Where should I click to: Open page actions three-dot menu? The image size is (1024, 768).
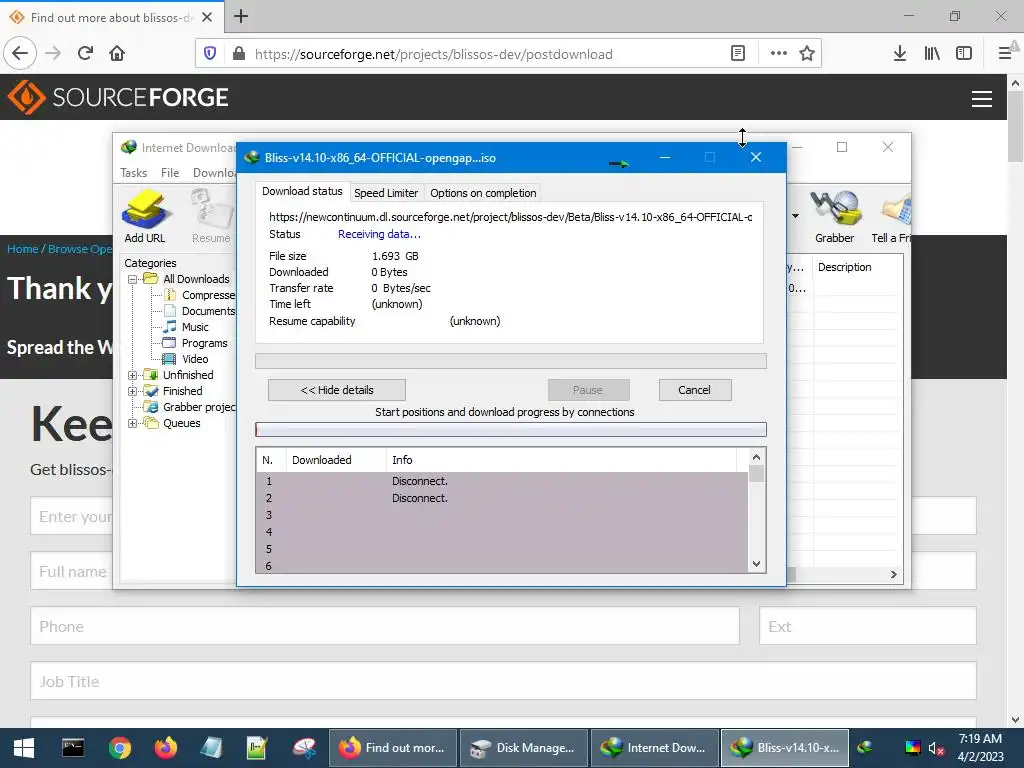778,54
